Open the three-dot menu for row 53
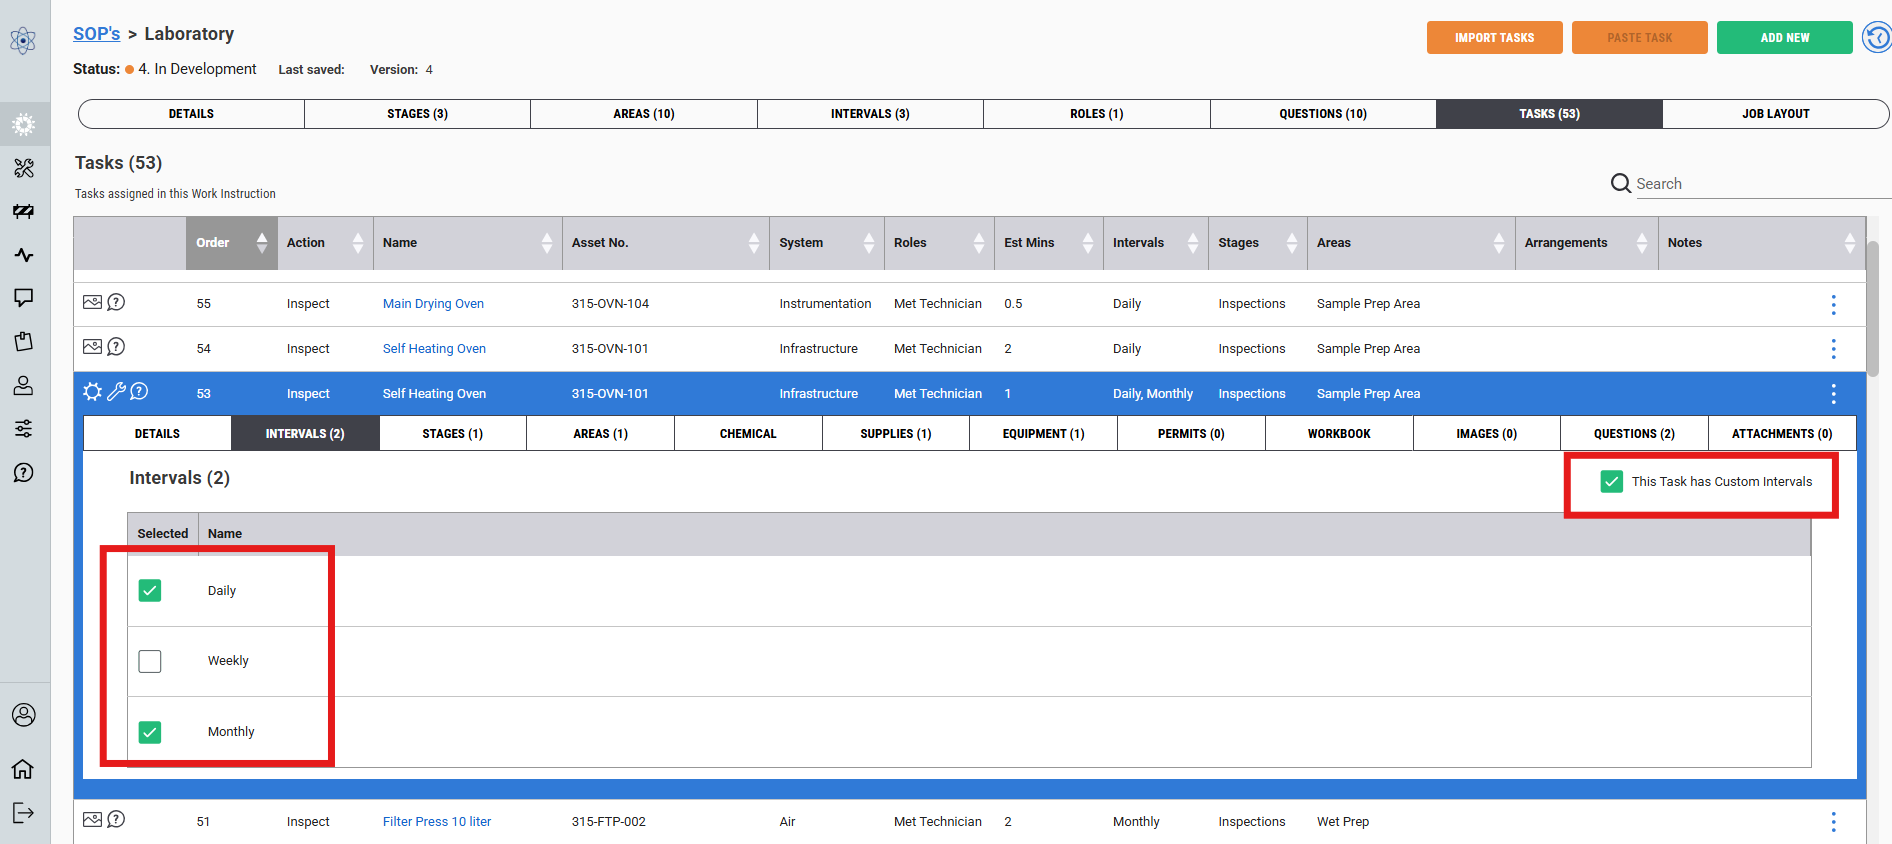 tap(1833, 394)
